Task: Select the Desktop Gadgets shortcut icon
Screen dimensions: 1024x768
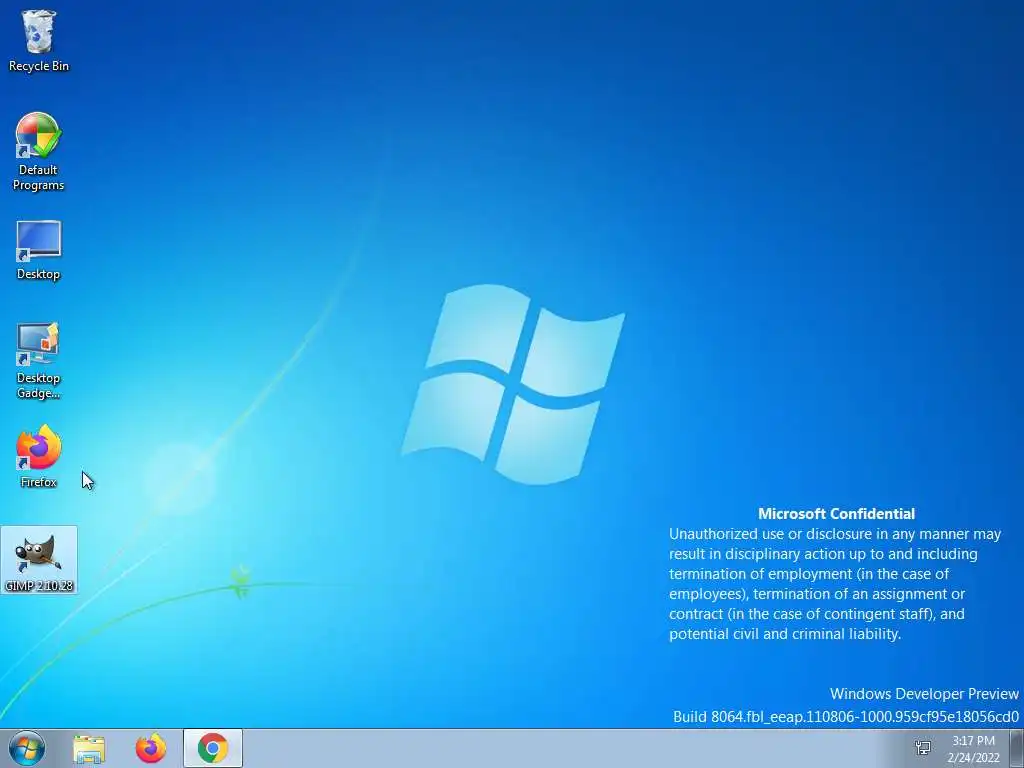Action: [39, 344]
